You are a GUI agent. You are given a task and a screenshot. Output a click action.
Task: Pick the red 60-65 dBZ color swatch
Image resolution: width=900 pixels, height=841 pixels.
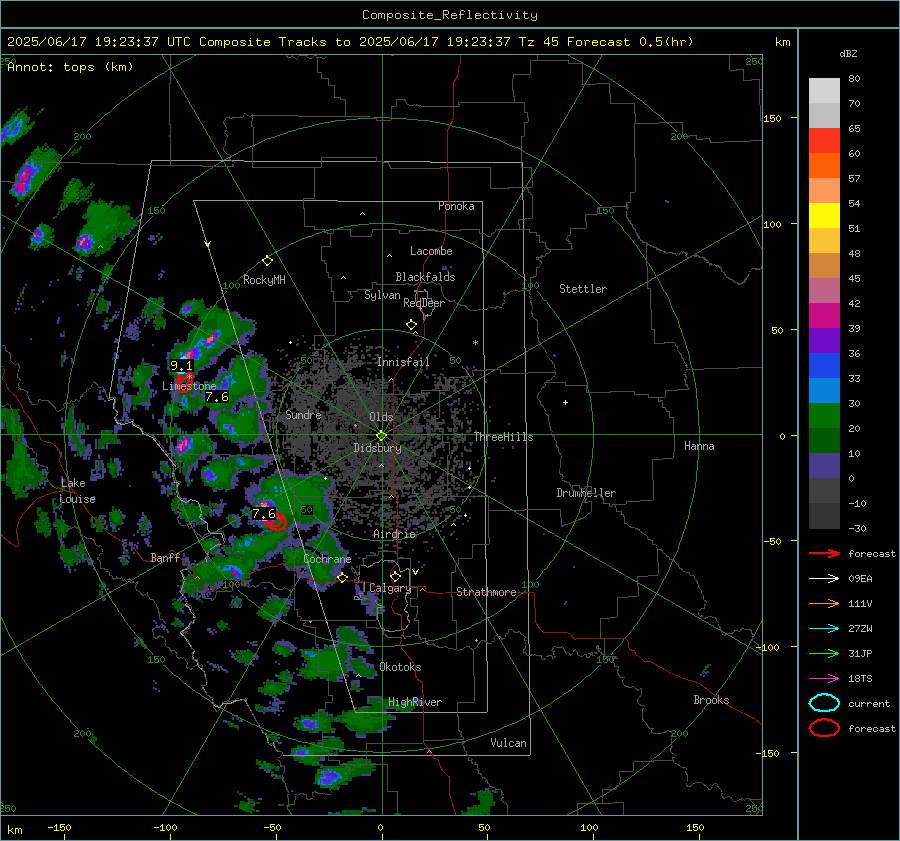tap(824, 141)
